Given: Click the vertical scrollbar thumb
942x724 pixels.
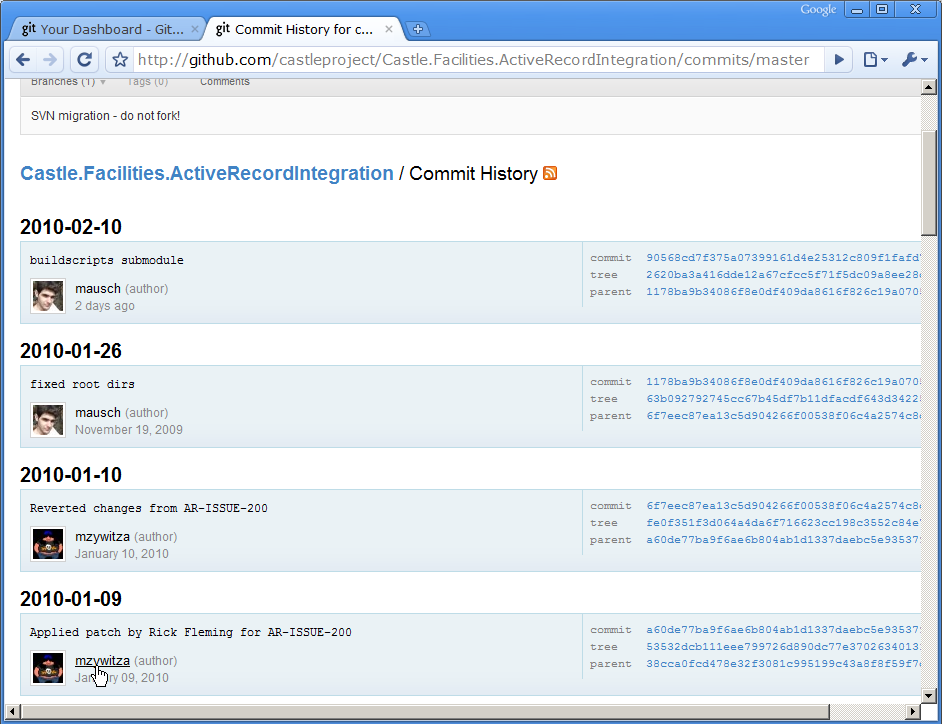Looking at the screenshot, I should coord(929,183).
